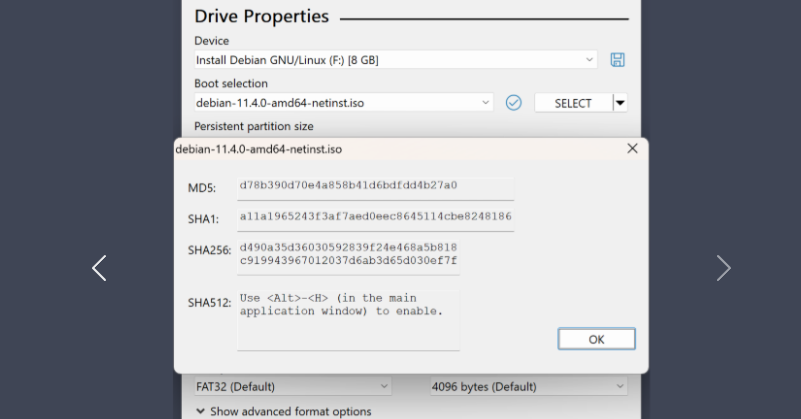Image resolution: width=801 pixels, height=419 pixels.
Task: Open the Boot selection ISO dropdown
Action: (343, 103)
